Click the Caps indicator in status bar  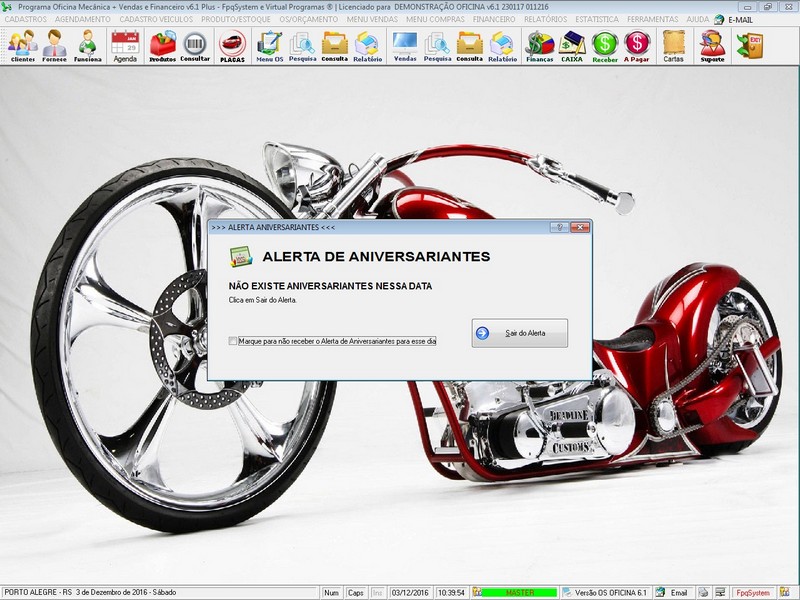(355, 592)
